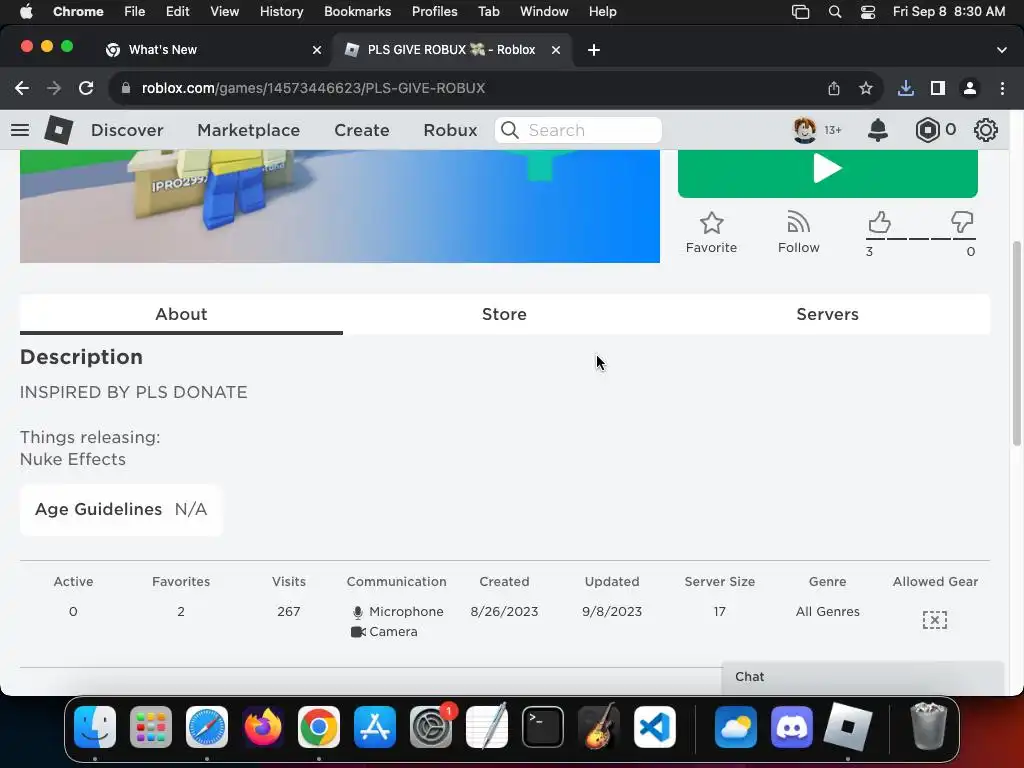Open the Chrome three-dot menu
This screenshot has width=1024, height=768.
click(1002, 88)
